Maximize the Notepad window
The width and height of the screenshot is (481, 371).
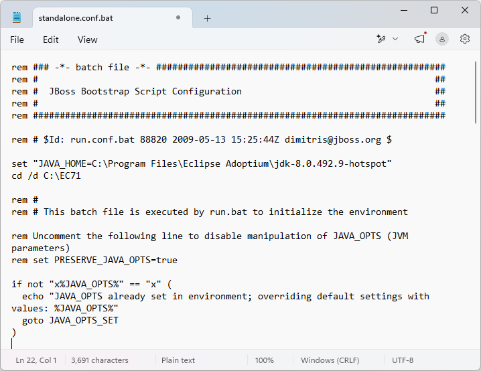click(x=434, y=10)
